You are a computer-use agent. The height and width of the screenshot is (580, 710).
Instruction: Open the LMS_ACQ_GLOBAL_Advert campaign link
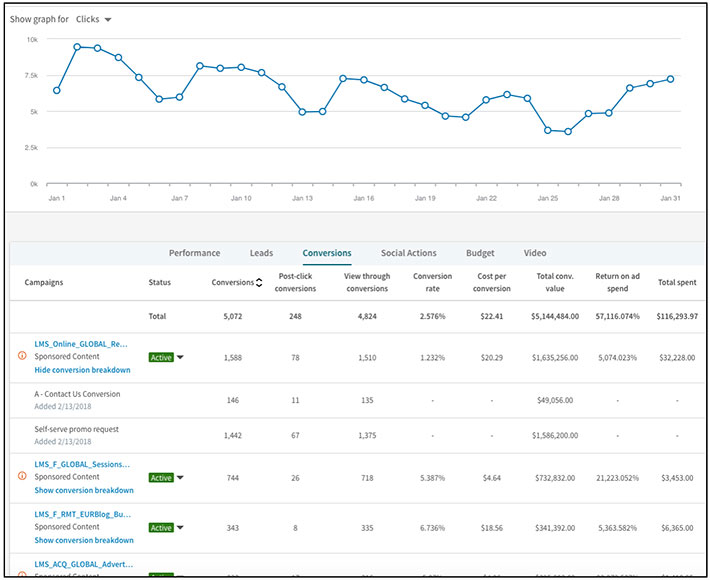pos(83,564)
